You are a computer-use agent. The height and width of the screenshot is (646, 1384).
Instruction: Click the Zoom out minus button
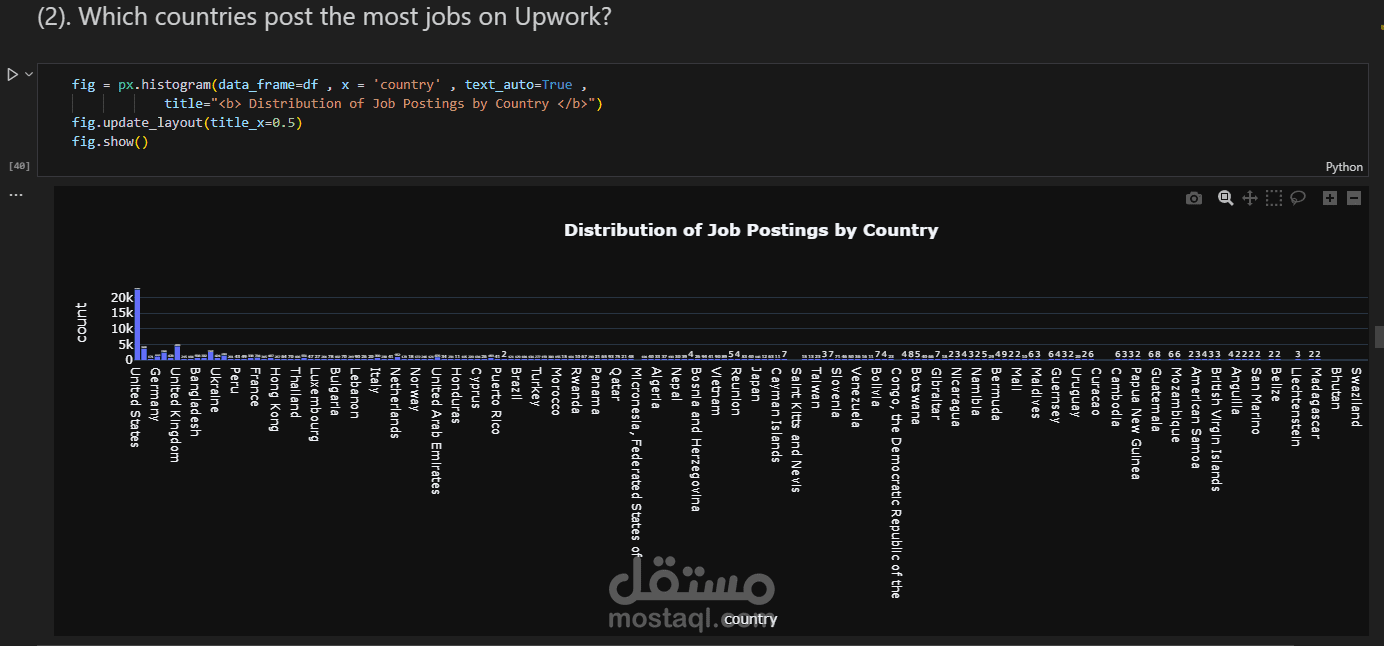[1354, 198]
